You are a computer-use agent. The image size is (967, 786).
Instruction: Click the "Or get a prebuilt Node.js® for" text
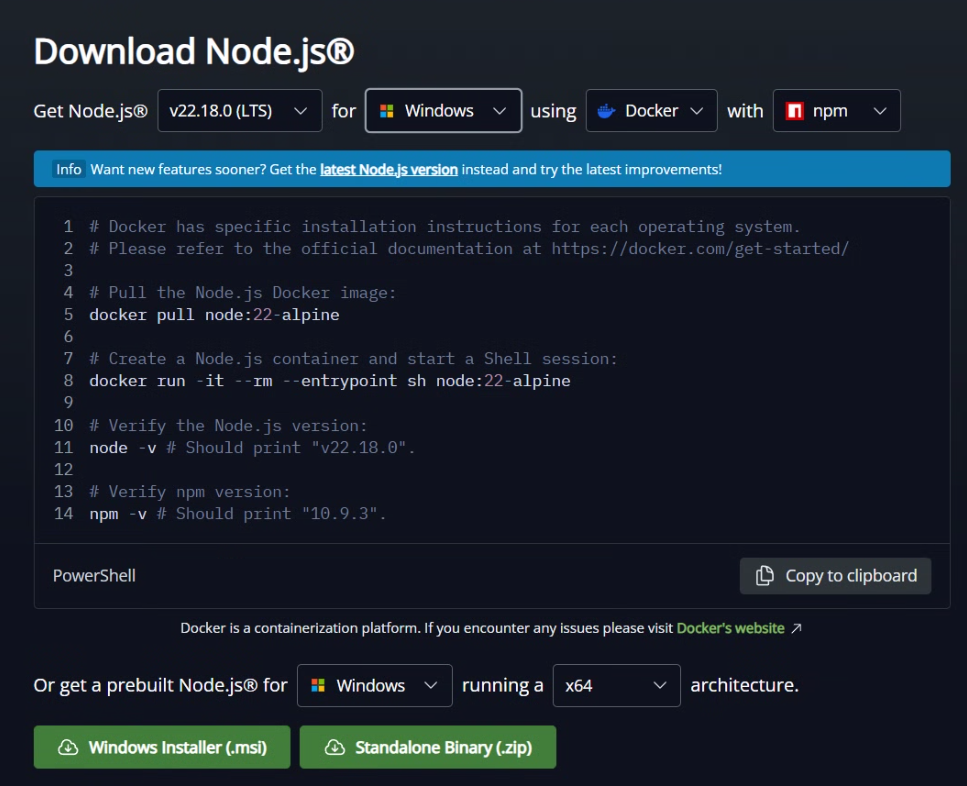(x=160, y=686)
